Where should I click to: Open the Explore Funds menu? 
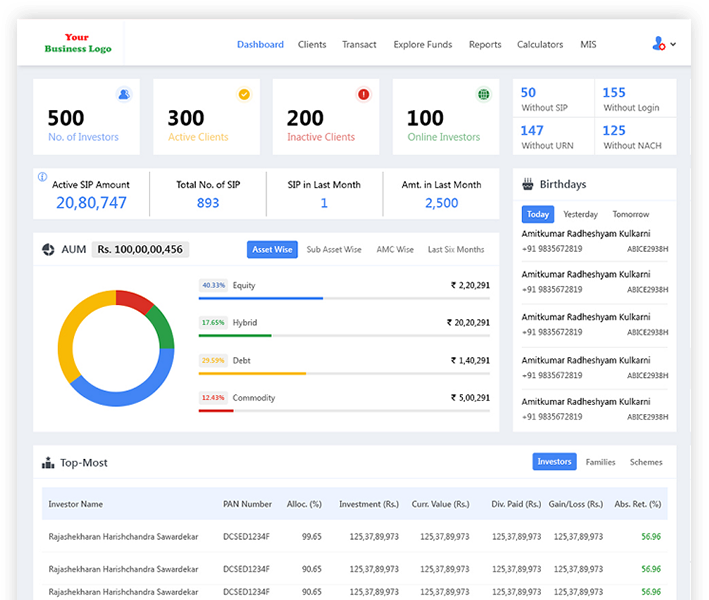click(x=422, y=45)
